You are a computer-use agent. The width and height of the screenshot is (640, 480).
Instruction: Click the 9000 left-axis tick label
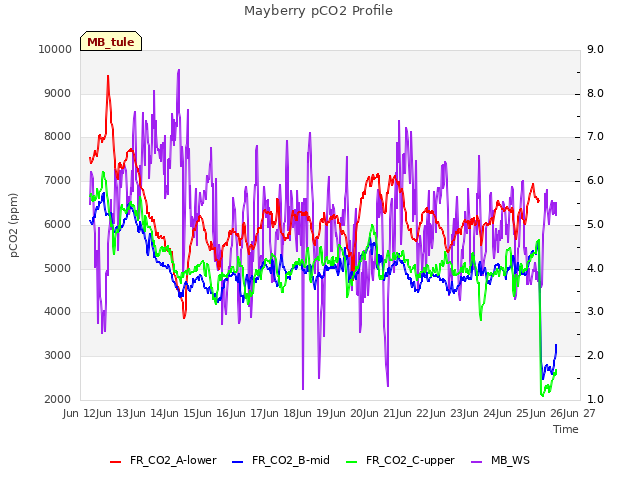[x=58, y=93]
